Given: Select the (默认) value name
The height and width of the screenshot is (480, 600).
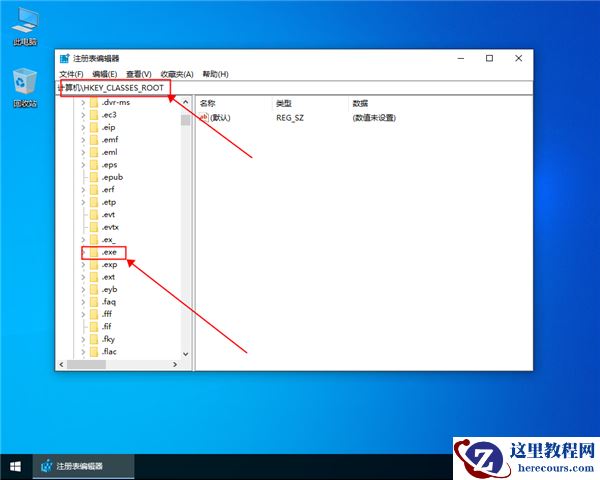Looking at the screenshot, I should [220, 118].
